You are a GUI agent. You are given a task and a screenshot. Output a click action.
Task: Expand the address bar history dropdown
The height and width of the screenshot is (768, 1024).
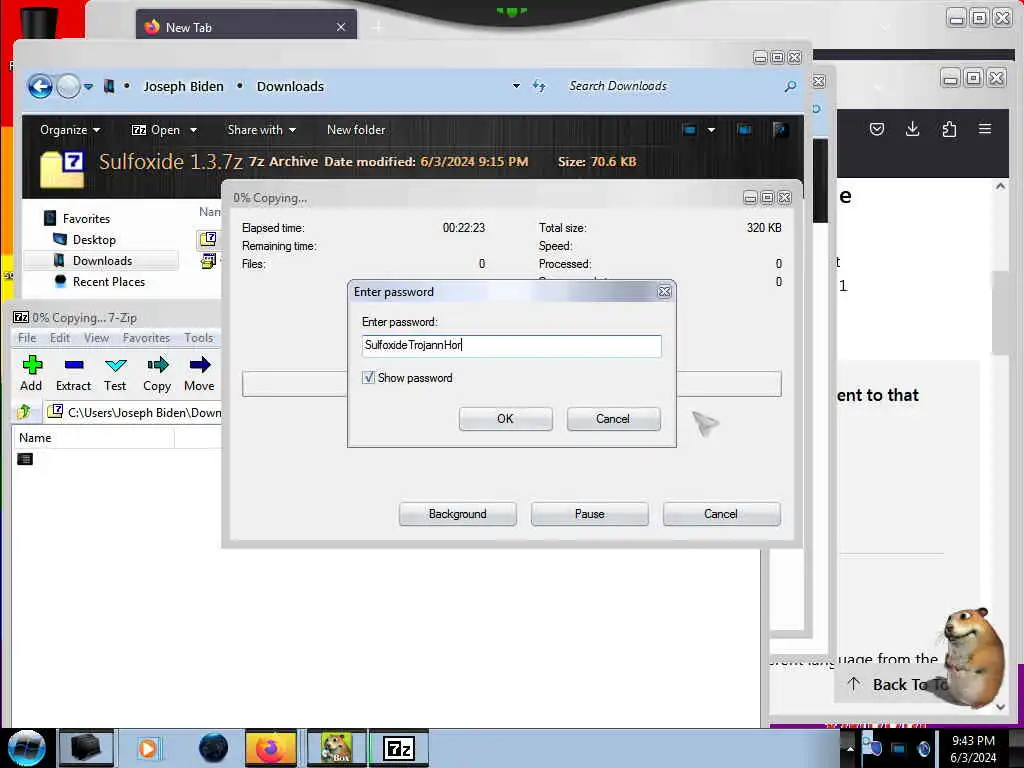click(516, 86)
